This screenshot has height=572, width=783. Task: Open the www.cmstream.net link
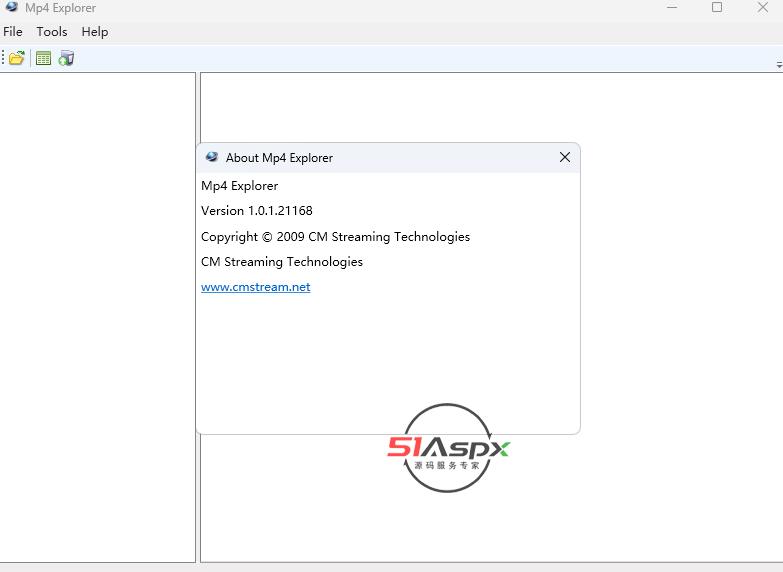click(256, 287)
